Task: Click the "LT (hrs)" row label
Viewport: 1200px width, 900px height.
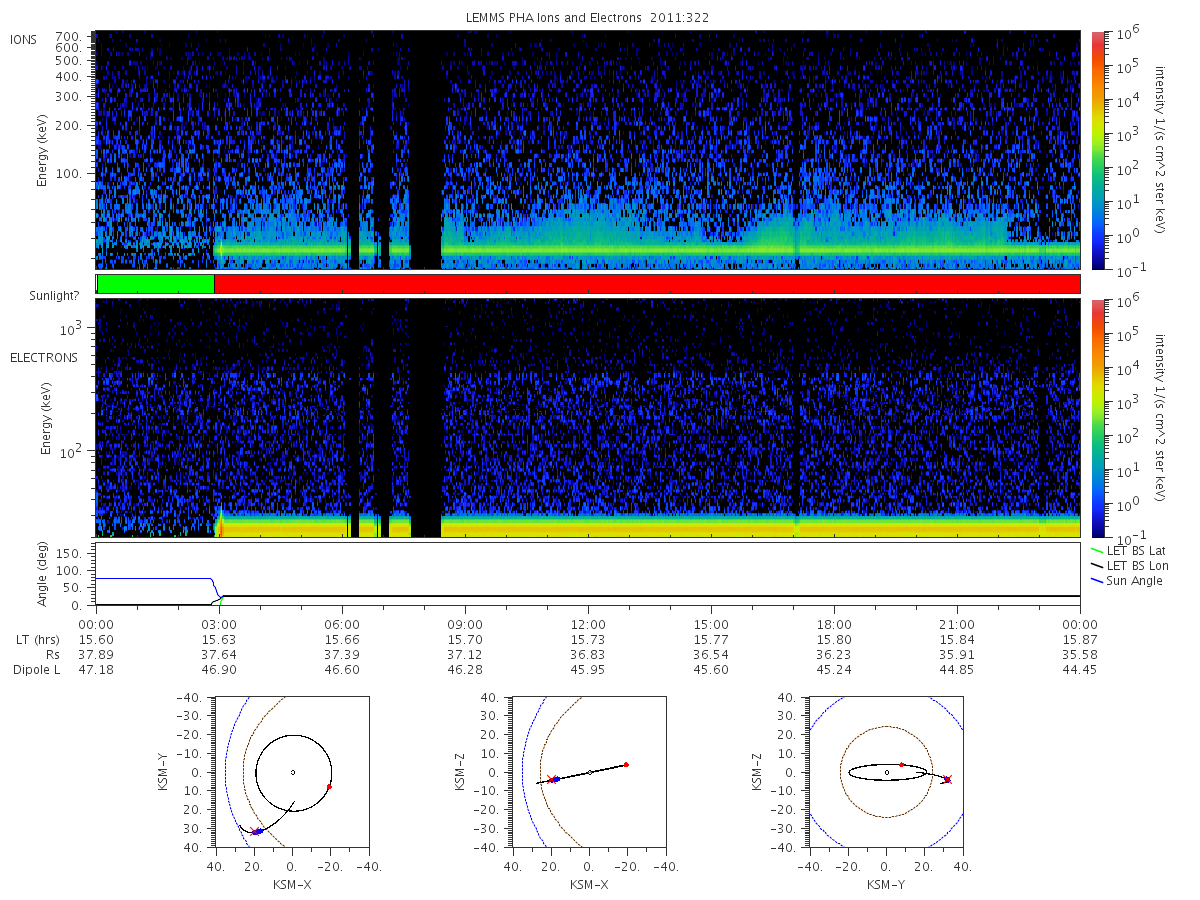Action: [36, 640]
